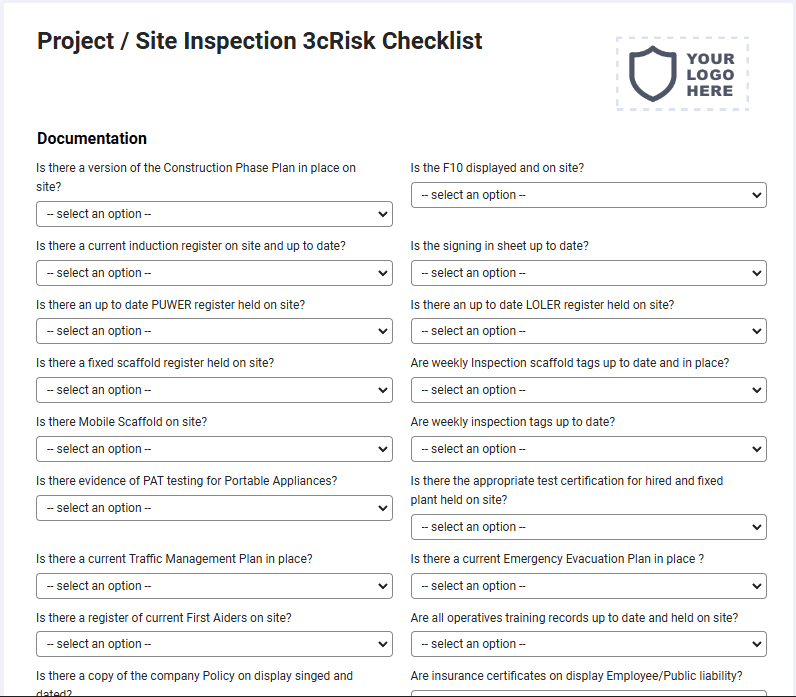796x697 pixels.
Task: Expand the induction register dropdown
Action: [x=214, y=273]
